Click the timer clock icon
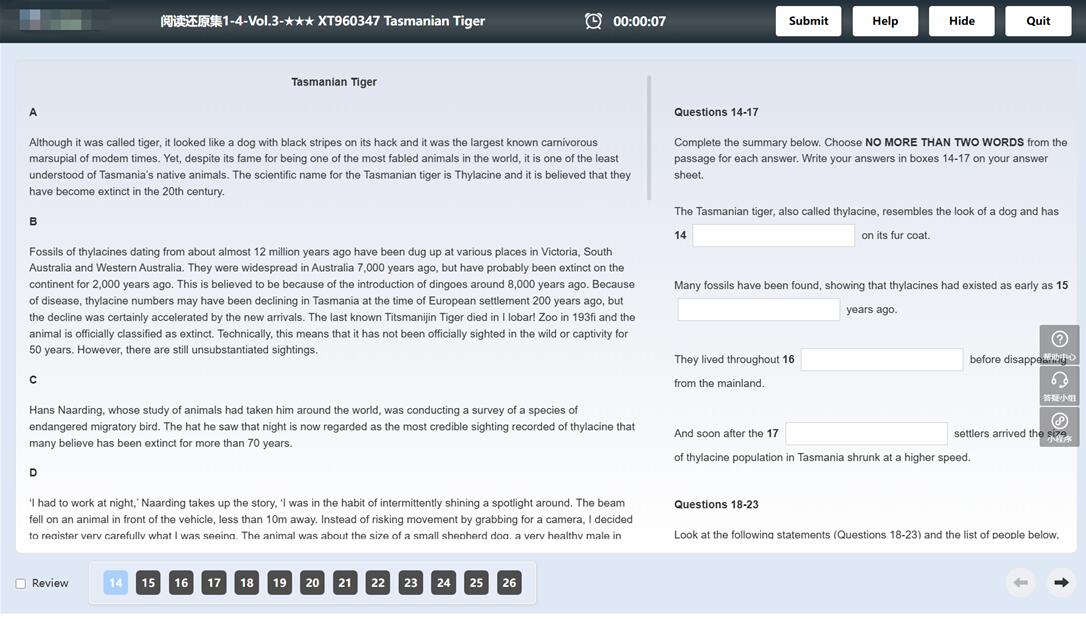This screenshot has height=619, width=1086. 593,21
